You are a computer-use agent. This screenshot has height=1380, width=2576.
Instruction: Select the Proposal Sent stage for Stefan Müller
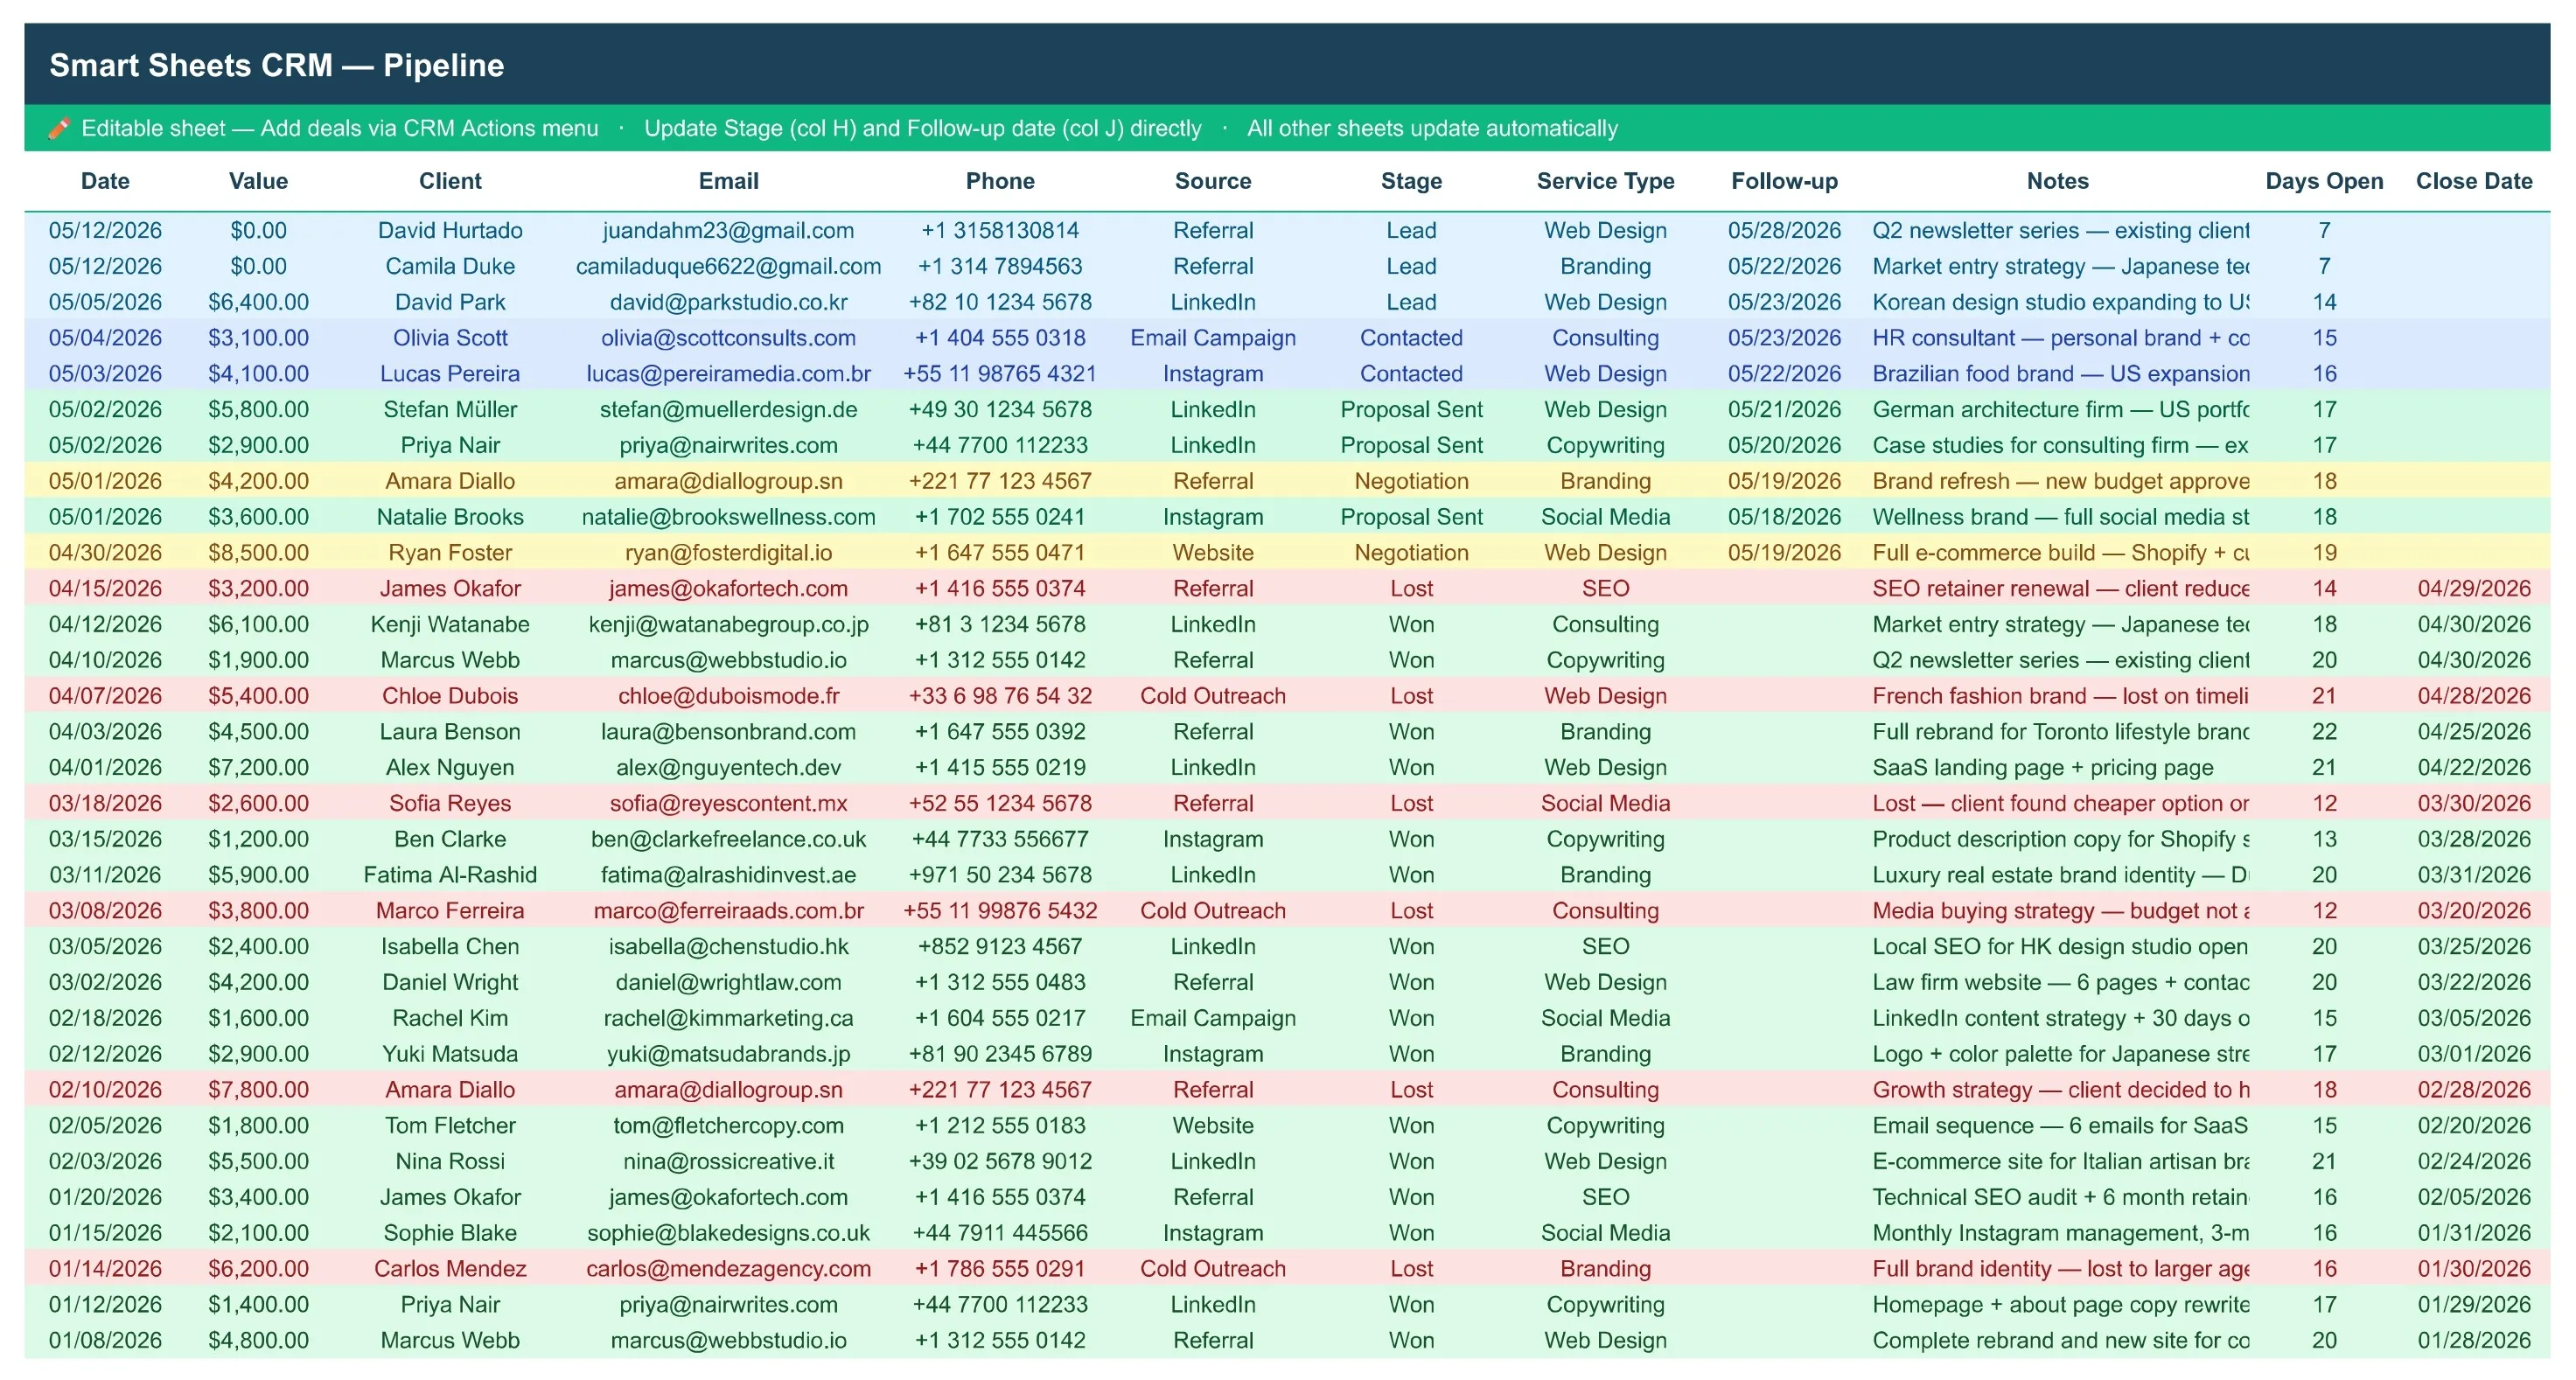[1411, 410]
